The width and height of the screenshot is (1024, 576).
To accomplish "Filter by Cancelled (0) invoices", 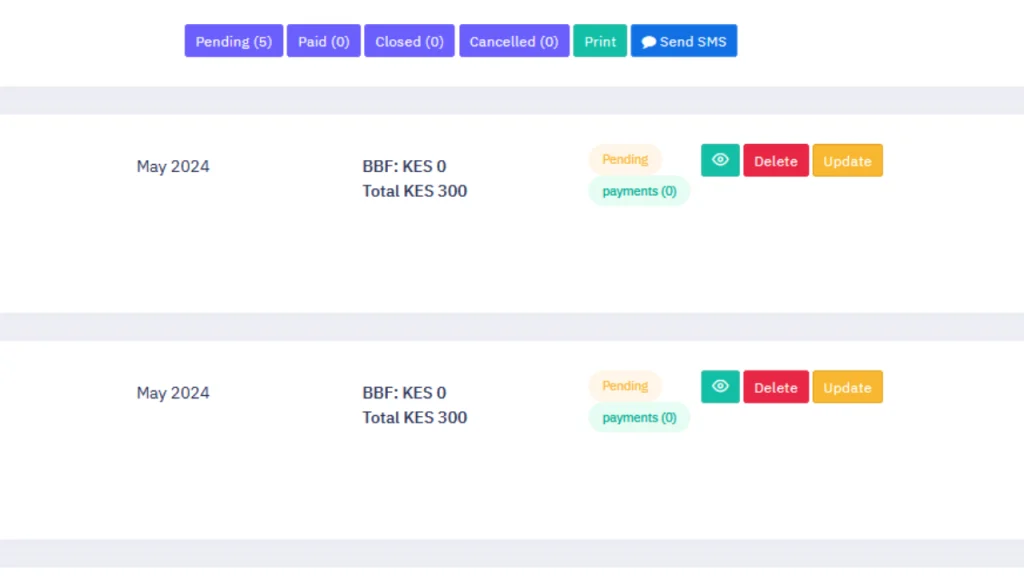I will tap(514, 41).
